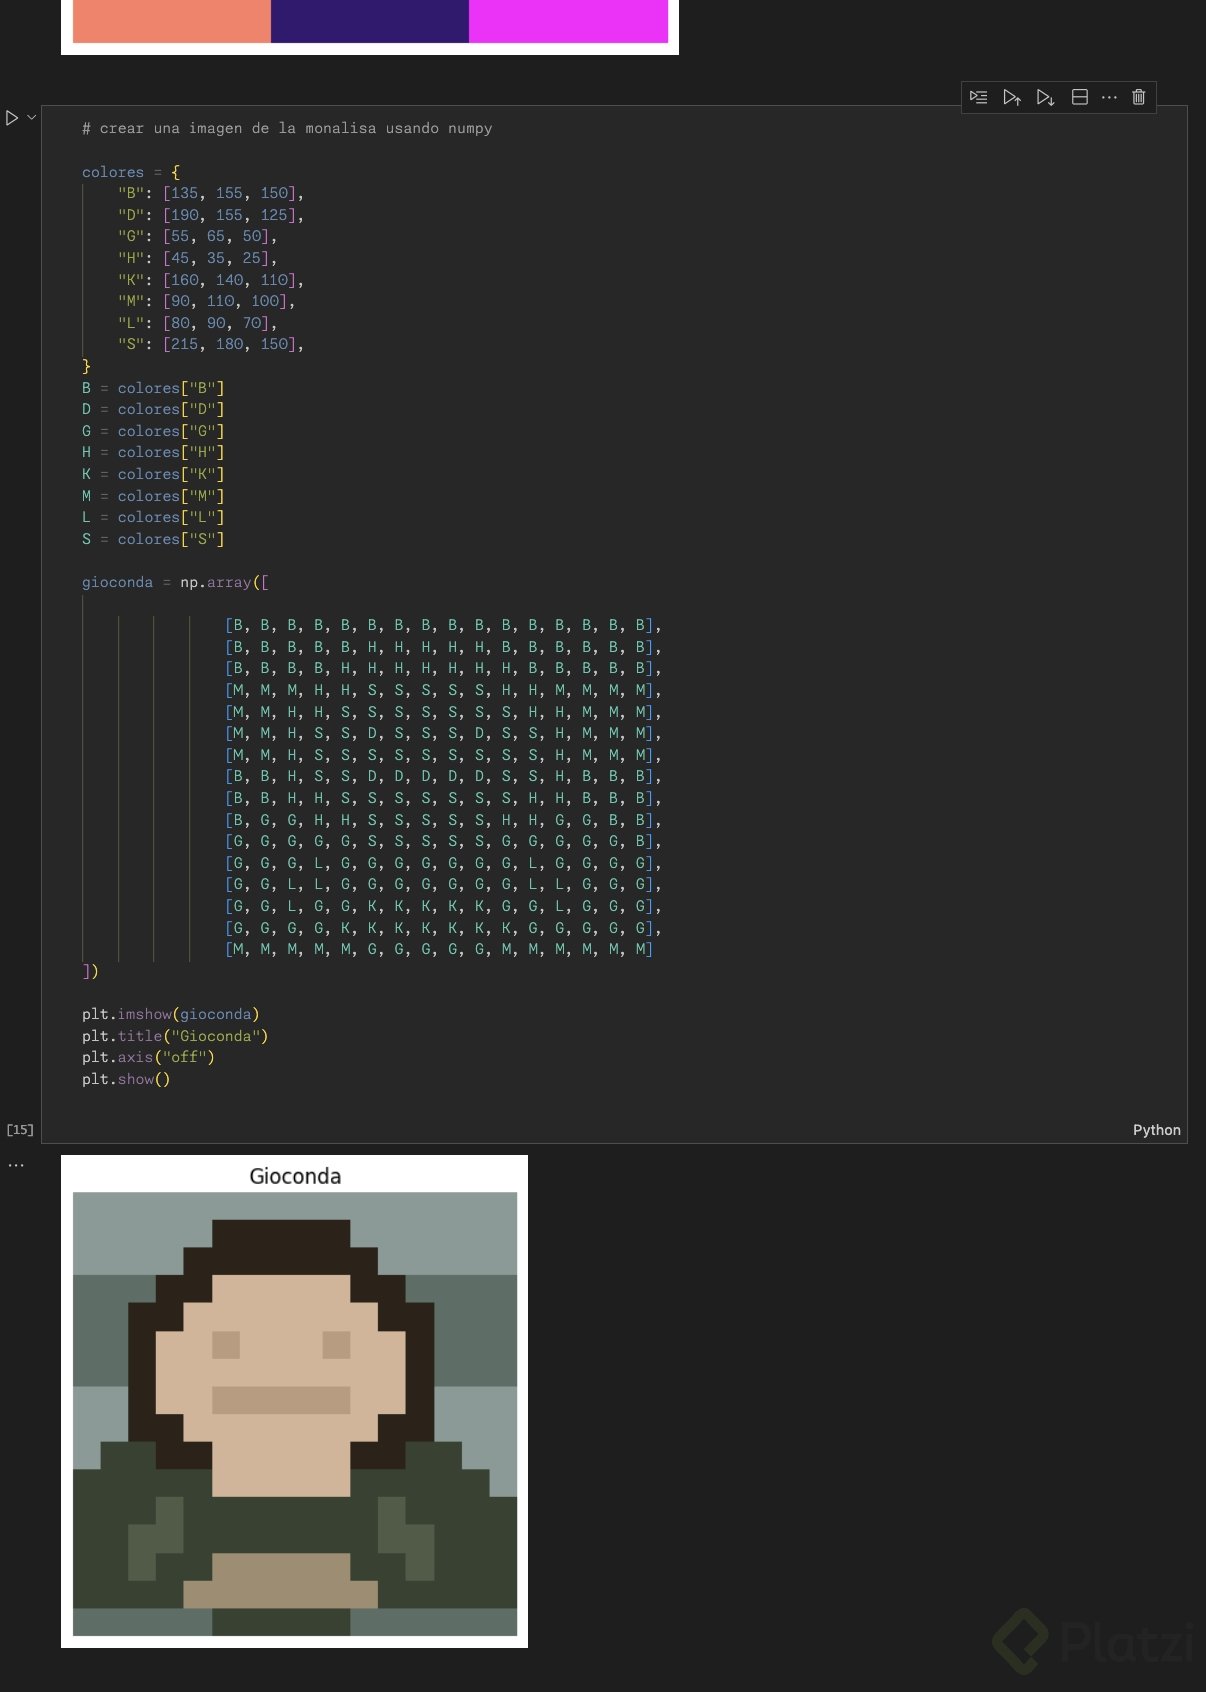
Task: Execute cells above via toolbar icon
Action: [1012, 97]
